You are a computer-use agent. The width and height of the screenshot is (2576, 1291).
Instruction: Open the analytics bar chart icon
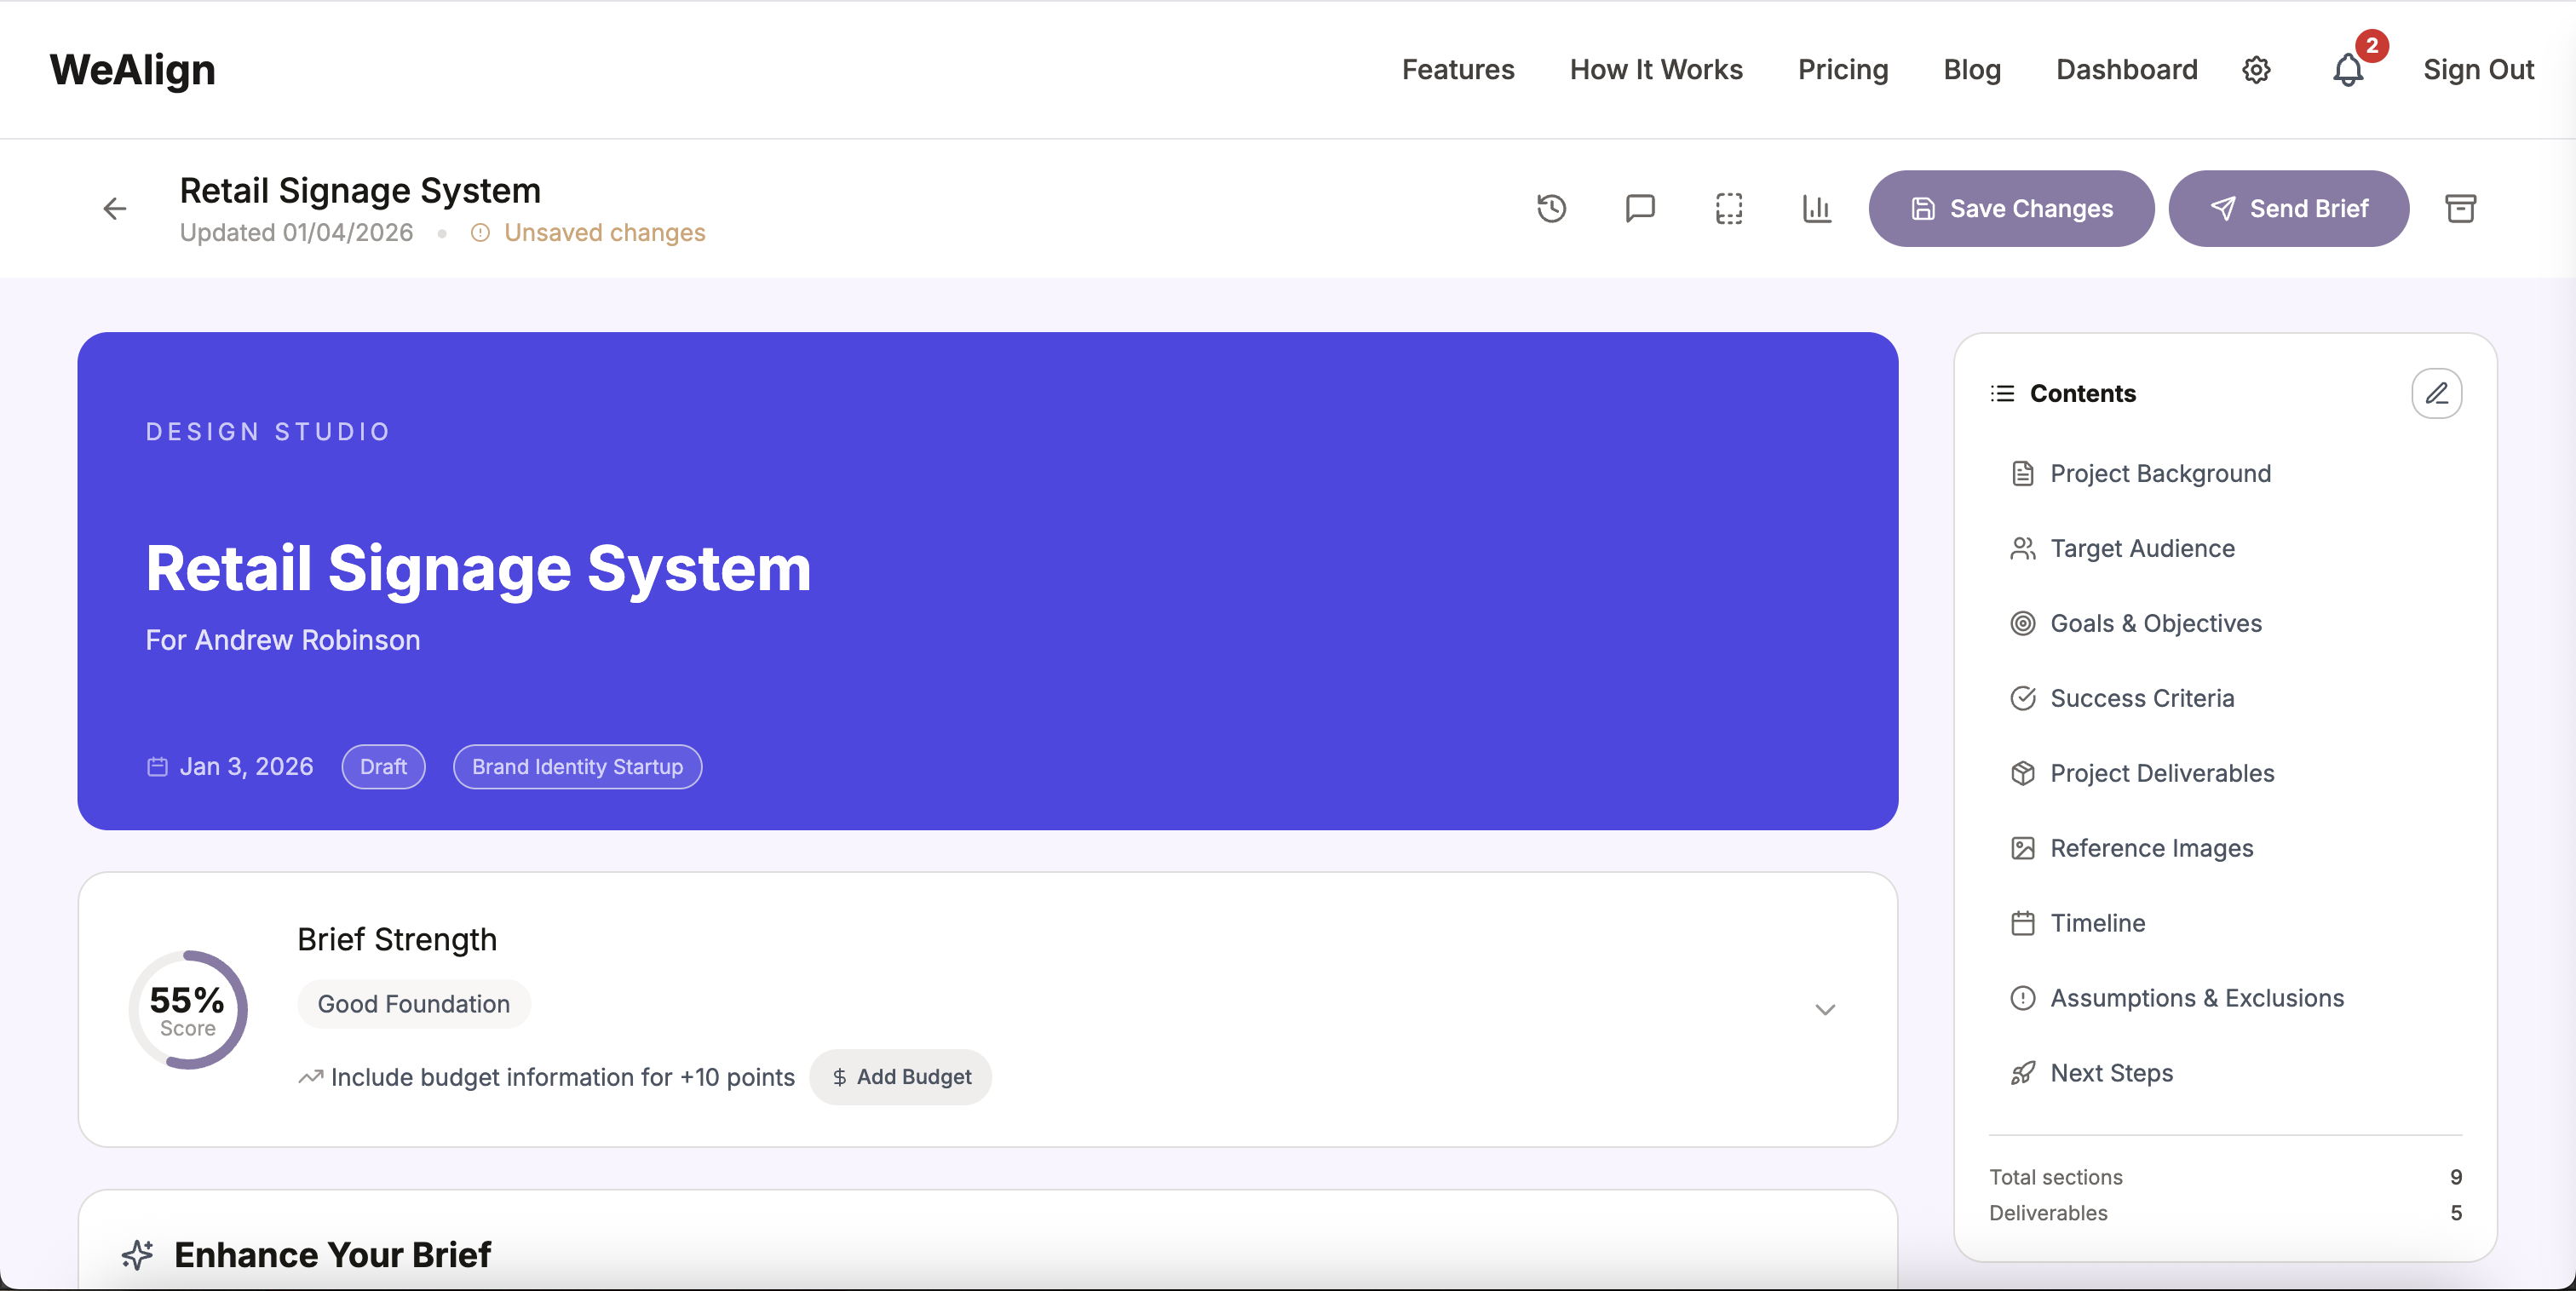[x=1817, y=208]
